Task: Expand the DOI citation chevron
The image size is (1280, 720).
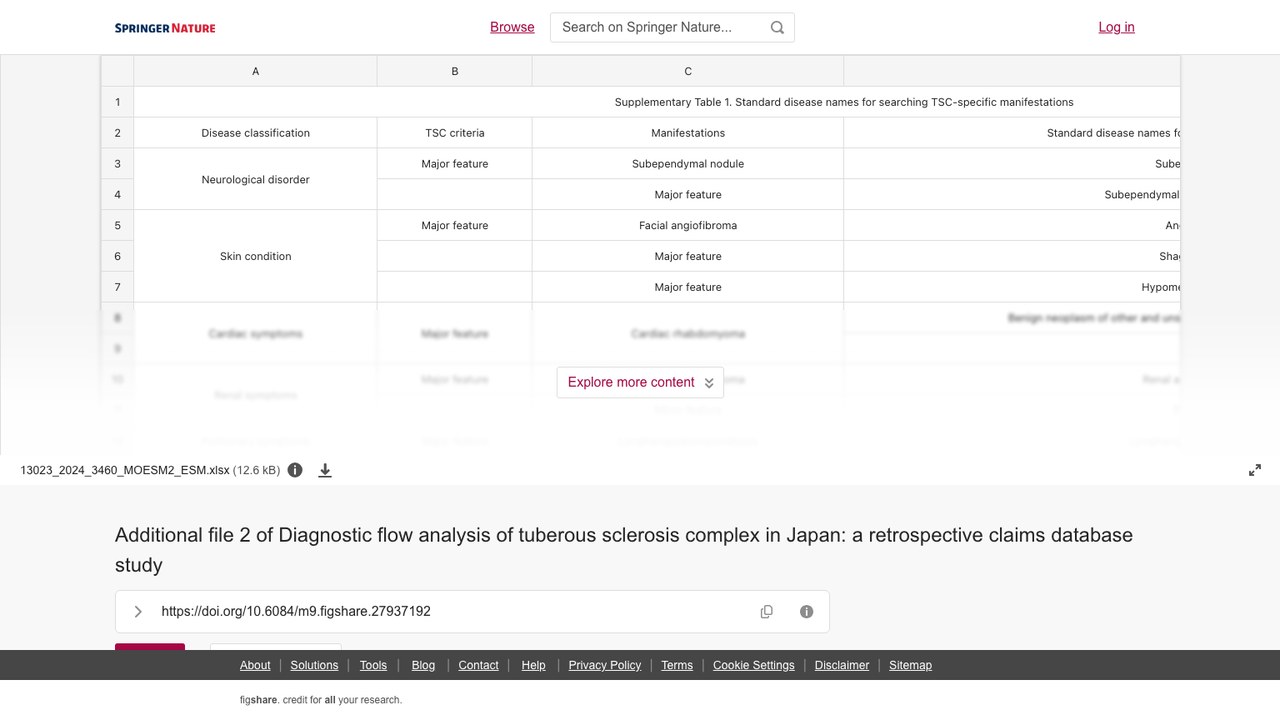Action: point(138,612)
